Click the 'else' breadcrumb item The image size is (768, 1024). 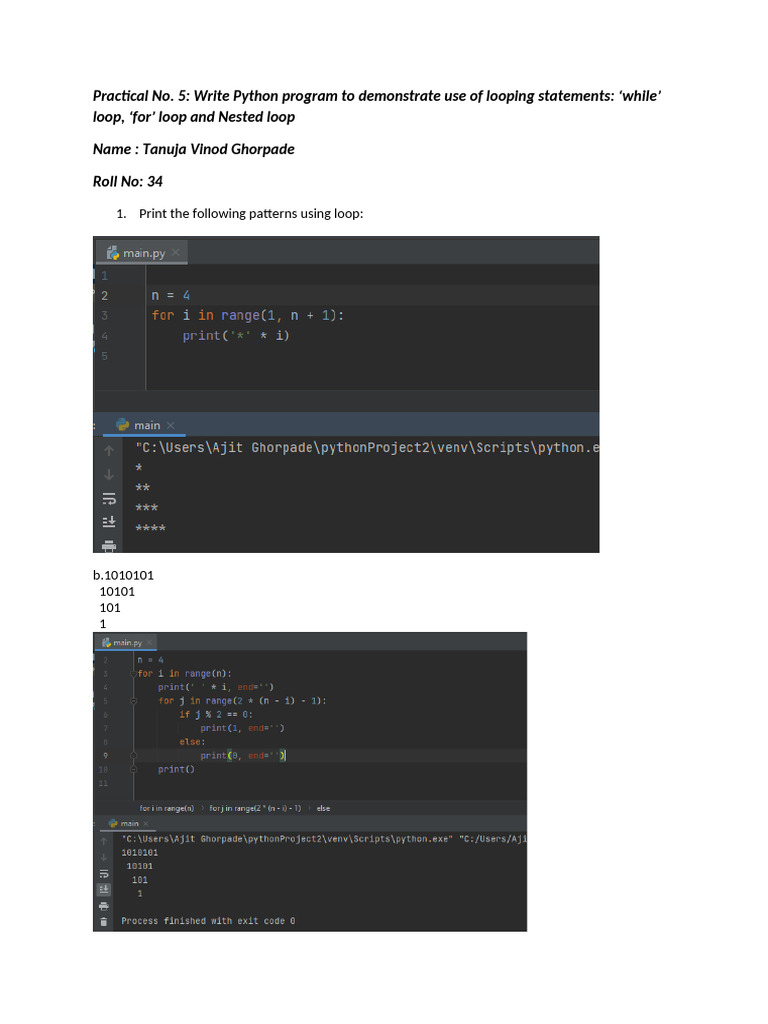coord(323,808)
